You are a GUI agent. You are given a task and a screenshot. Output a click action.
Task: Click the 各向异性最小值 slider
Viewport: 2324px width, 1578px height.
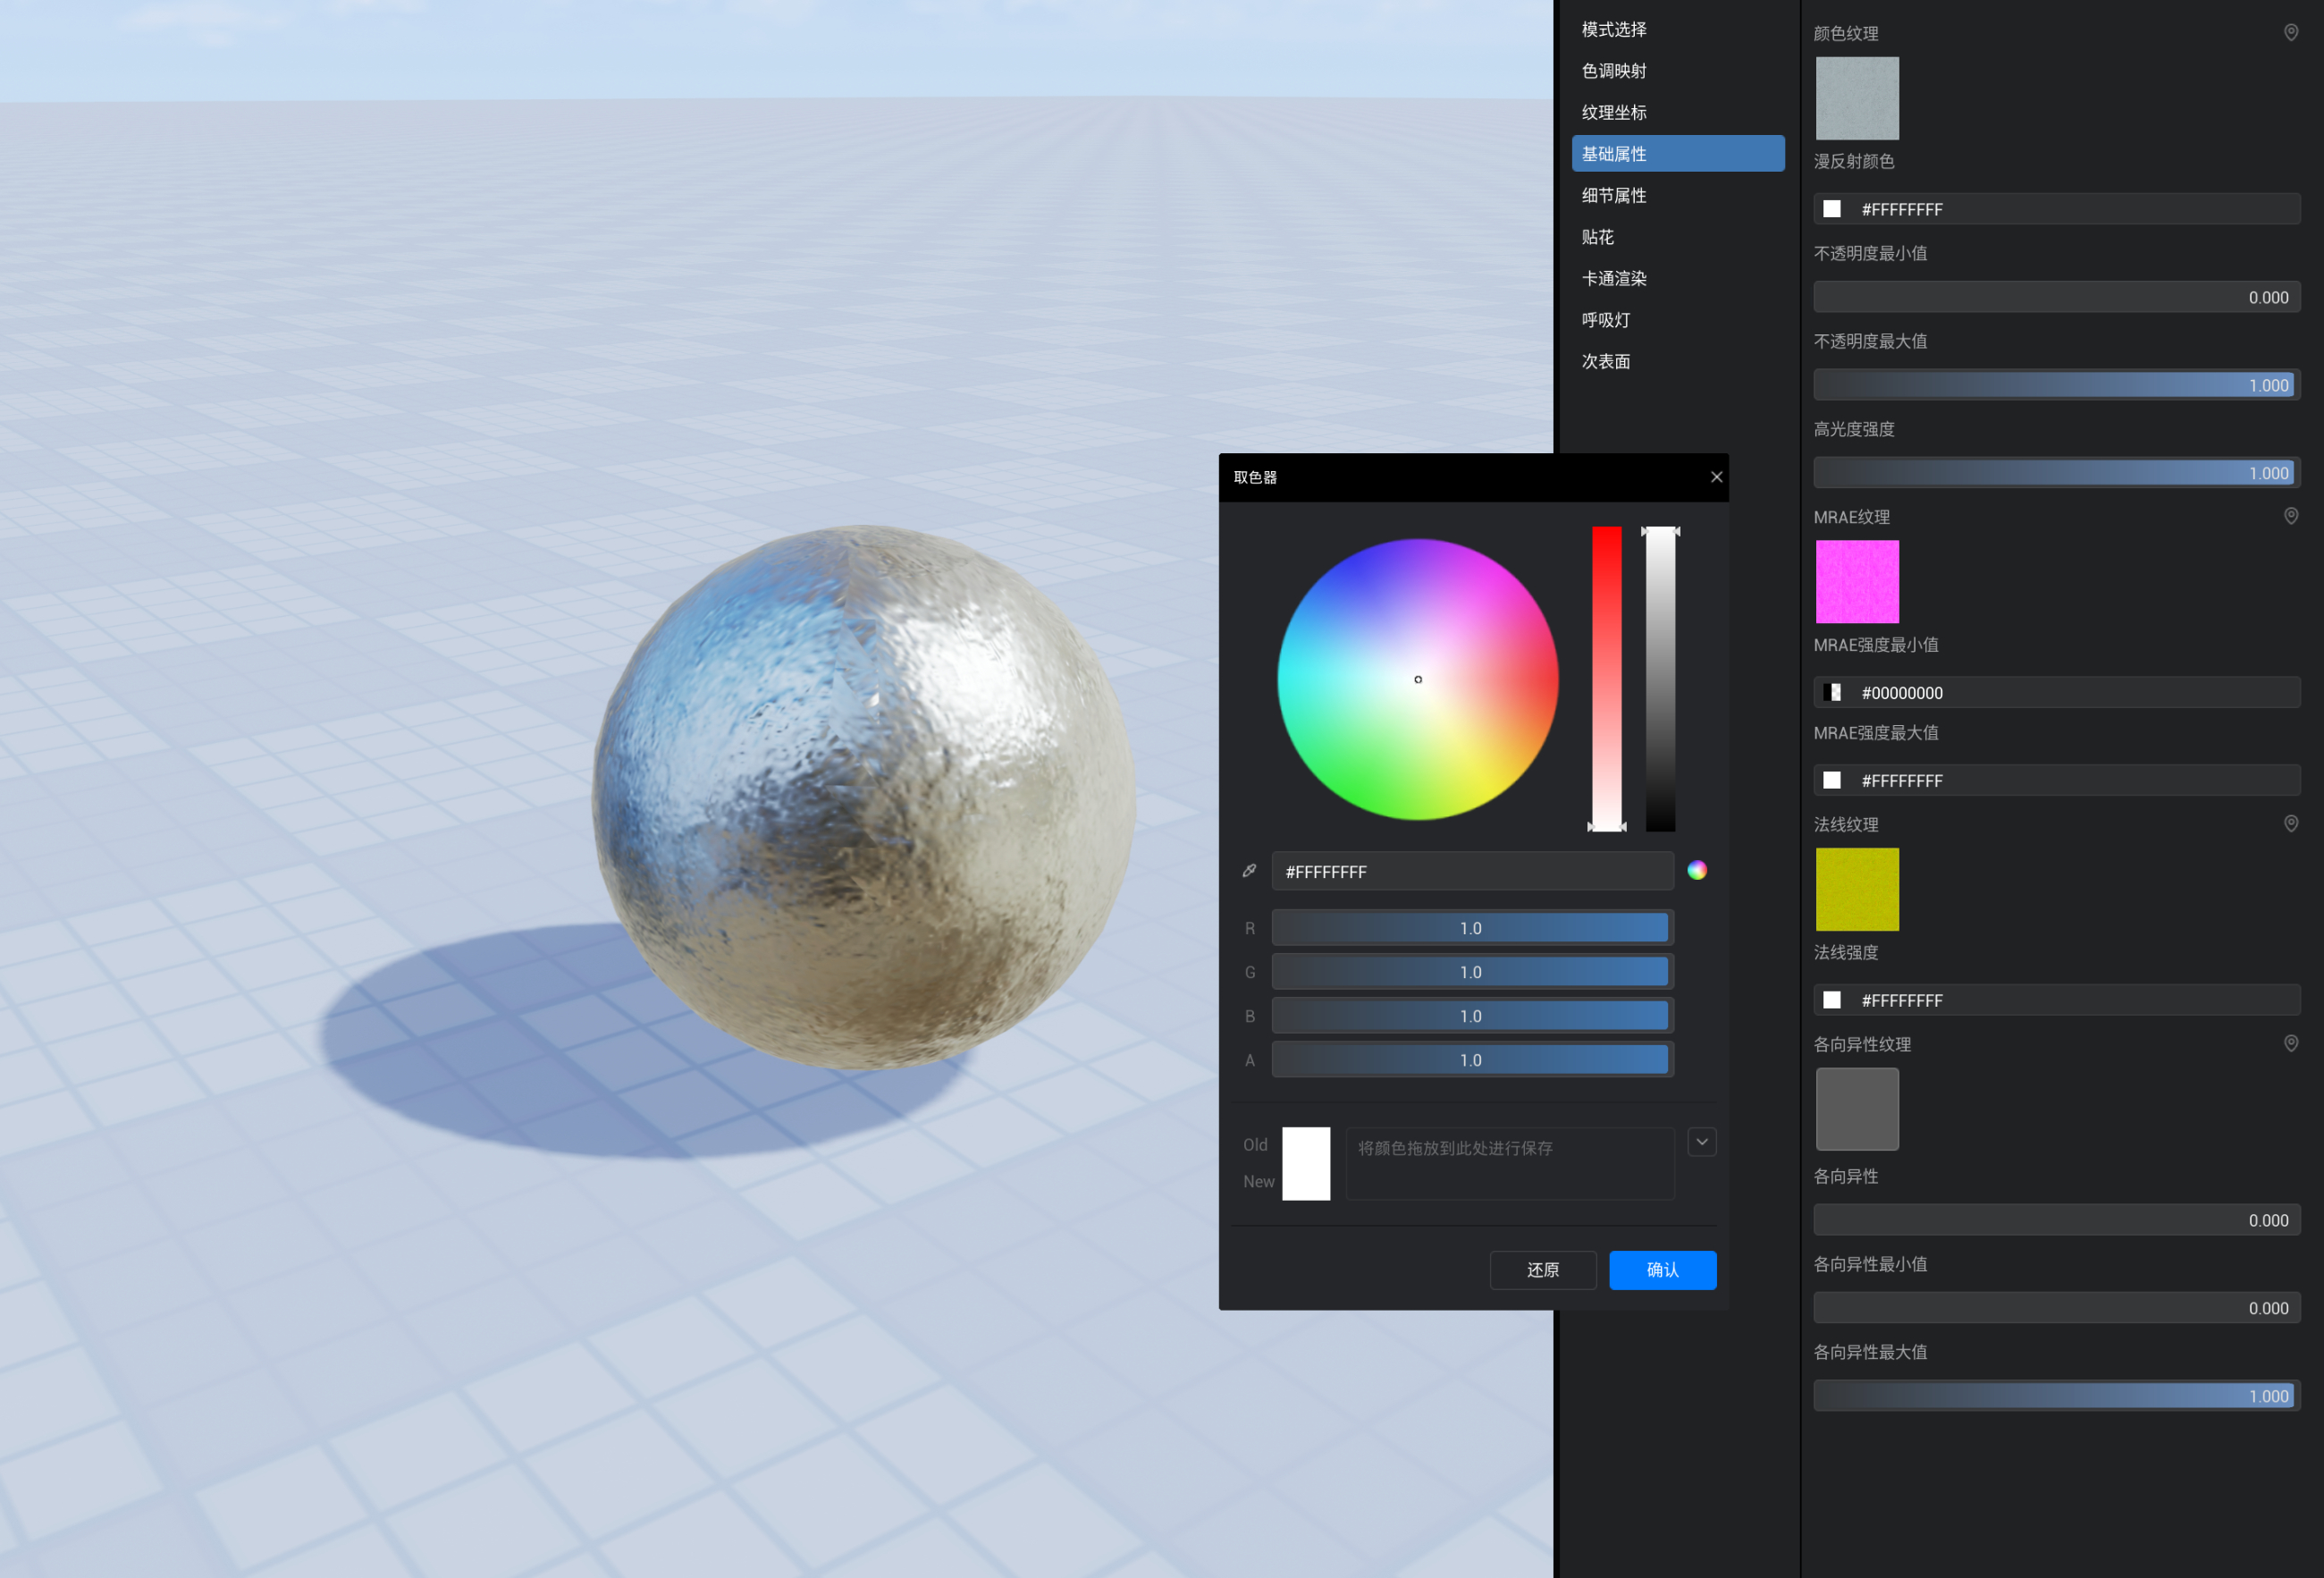point(2057,1308)
